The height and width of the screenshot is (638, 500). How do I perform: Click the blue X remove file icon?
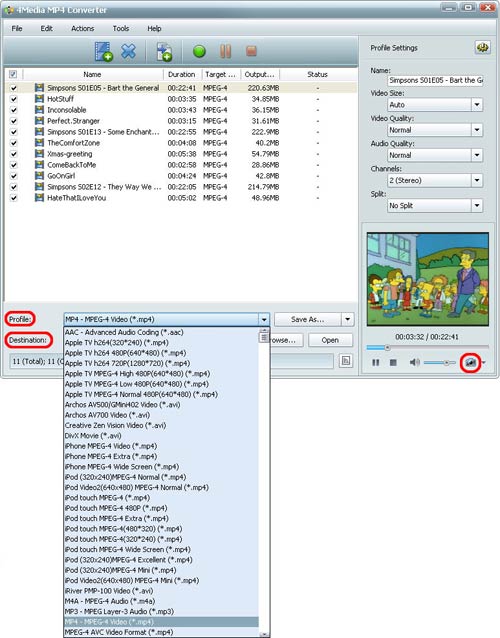[x=129, y=51]
